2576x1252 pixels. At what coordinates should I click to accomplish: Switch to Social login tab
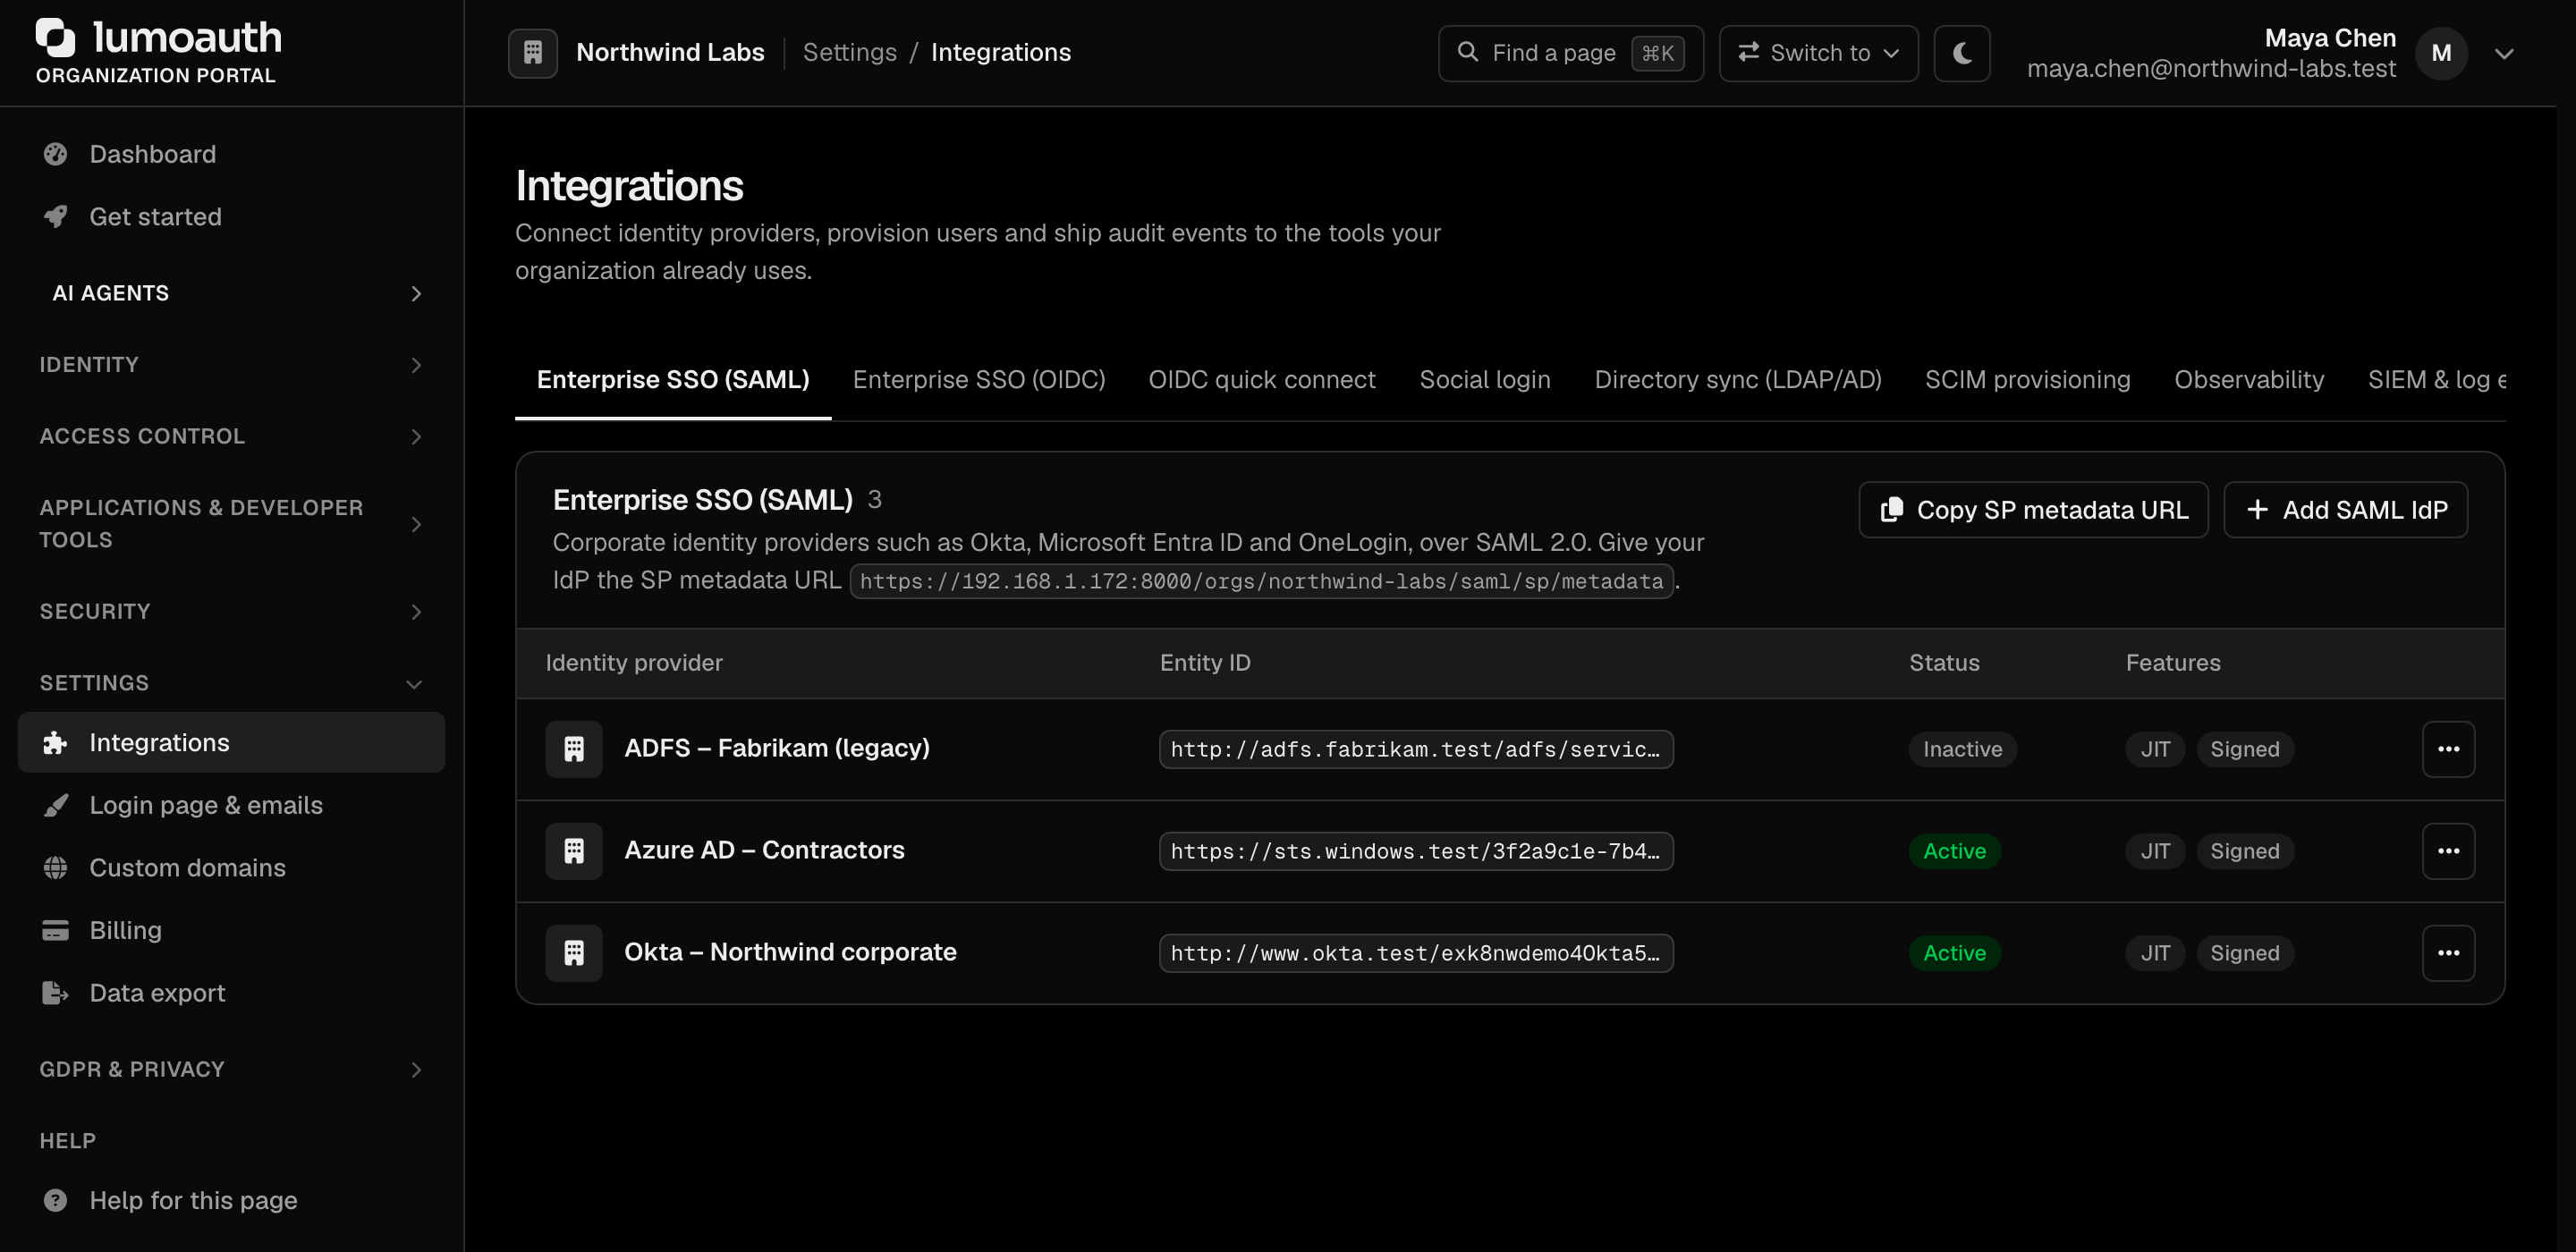[x=1484, y=380]
